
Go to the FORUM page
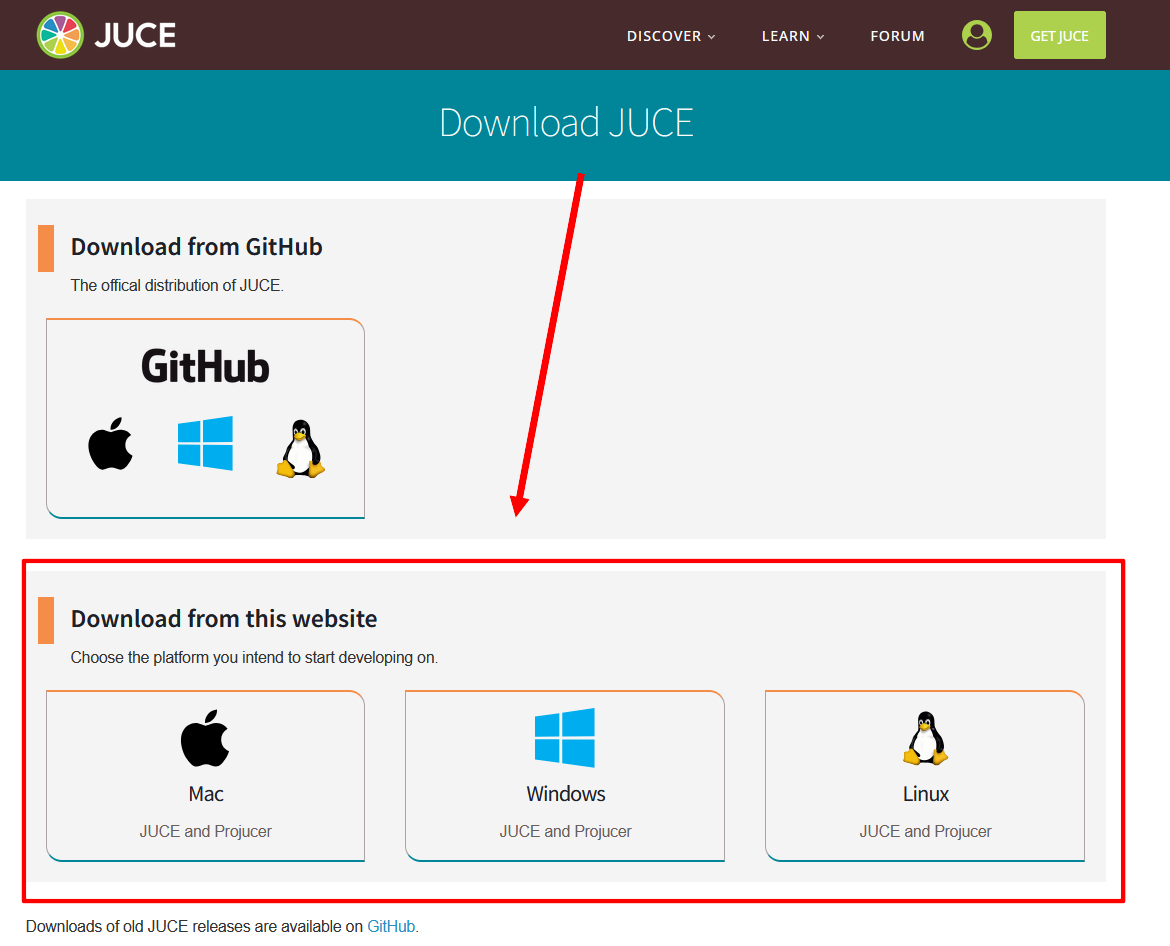897,36
